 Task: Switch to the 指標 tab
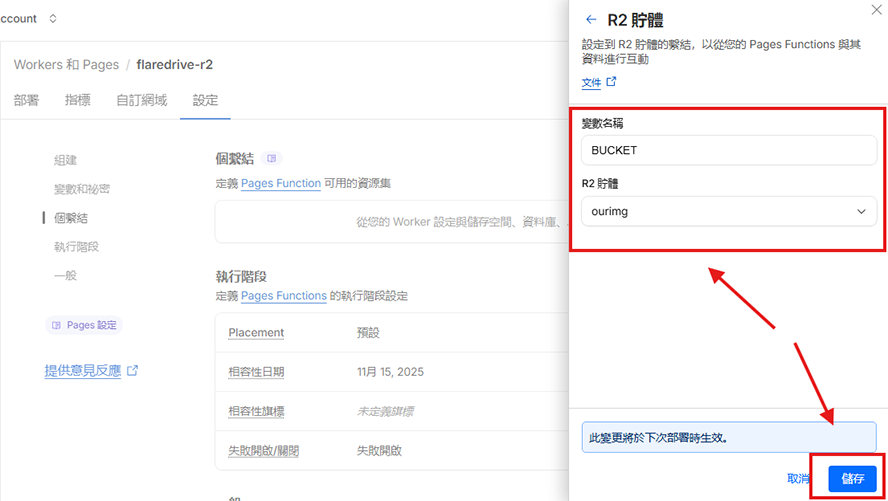tap(78, 100)
